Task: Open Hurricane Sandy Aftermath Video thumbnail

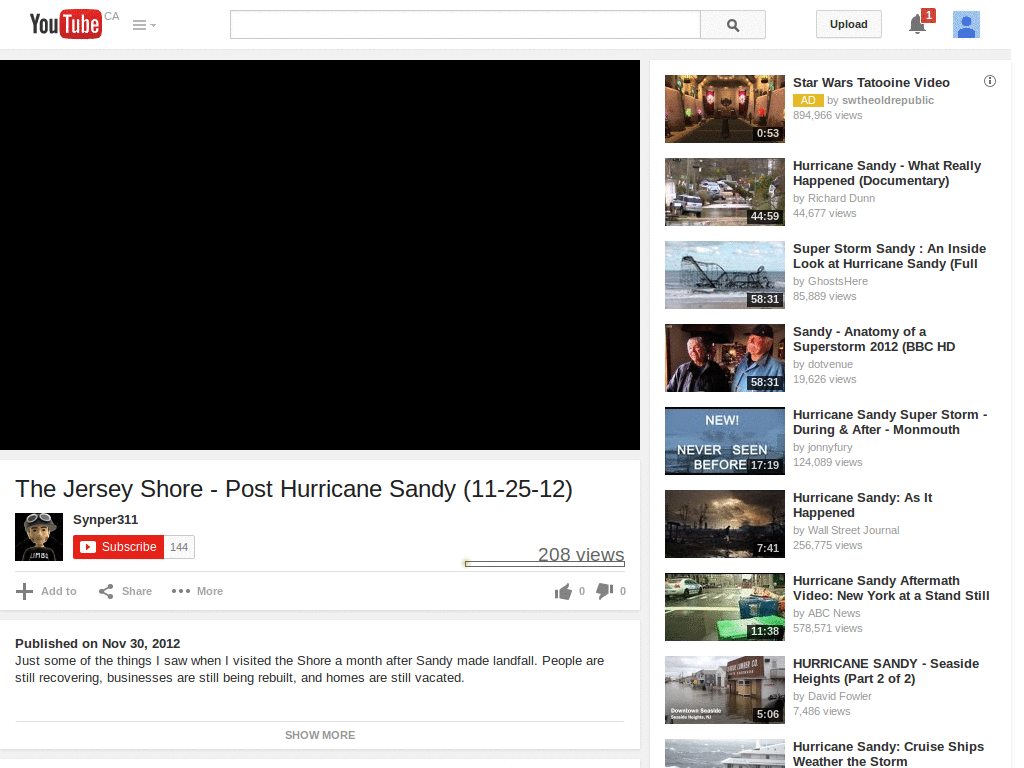Action: [725, 606]
